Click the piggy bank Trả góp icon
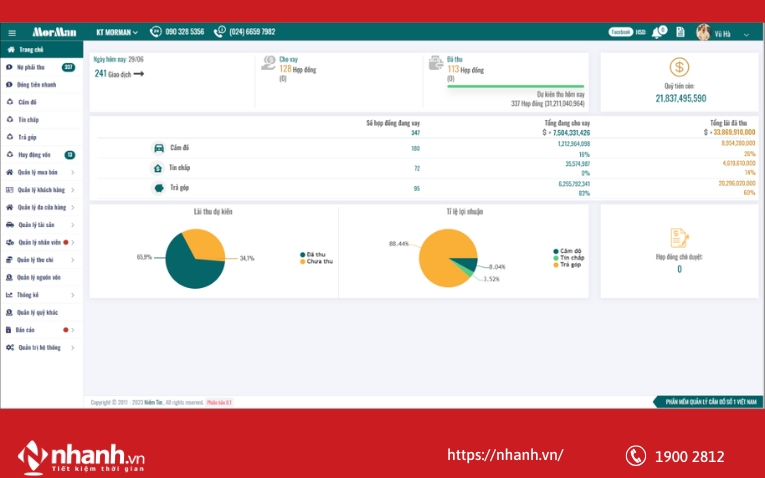 pos(159,188)
